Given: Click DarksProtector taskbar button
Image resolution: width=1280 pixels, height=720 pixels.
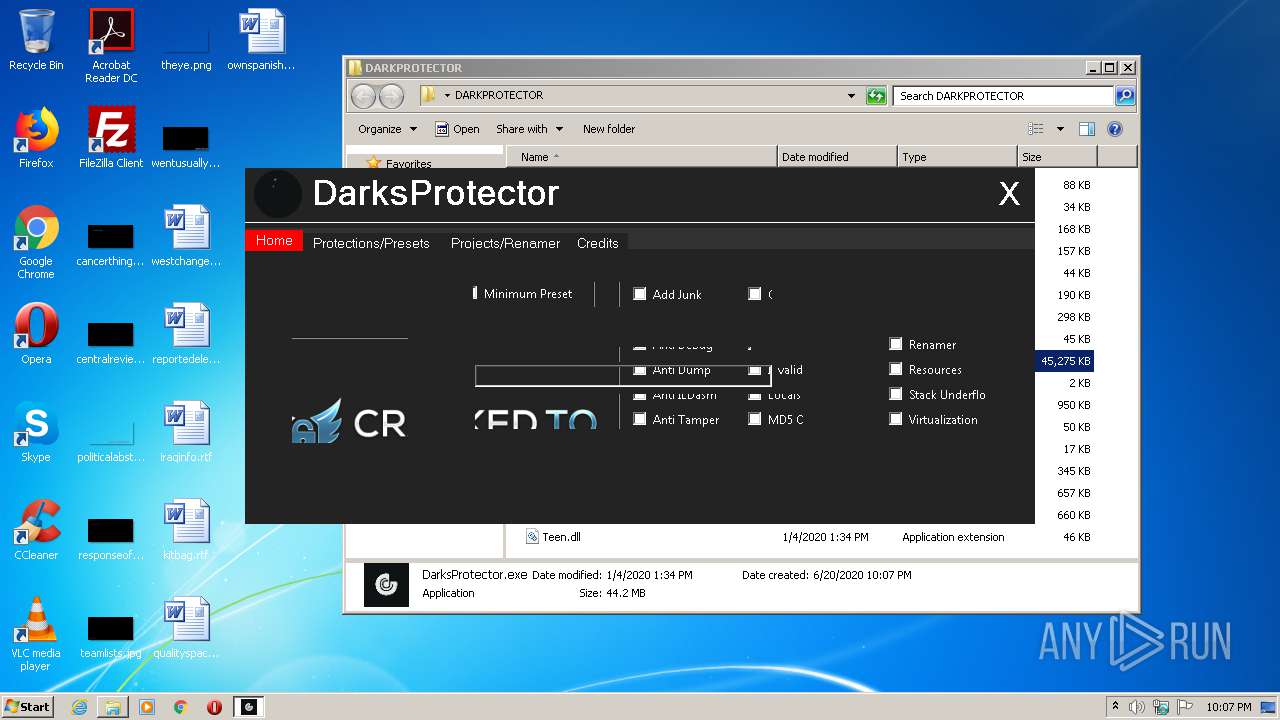Looking at the screenshot, I should pyautogui.click(x=249, y=707).
